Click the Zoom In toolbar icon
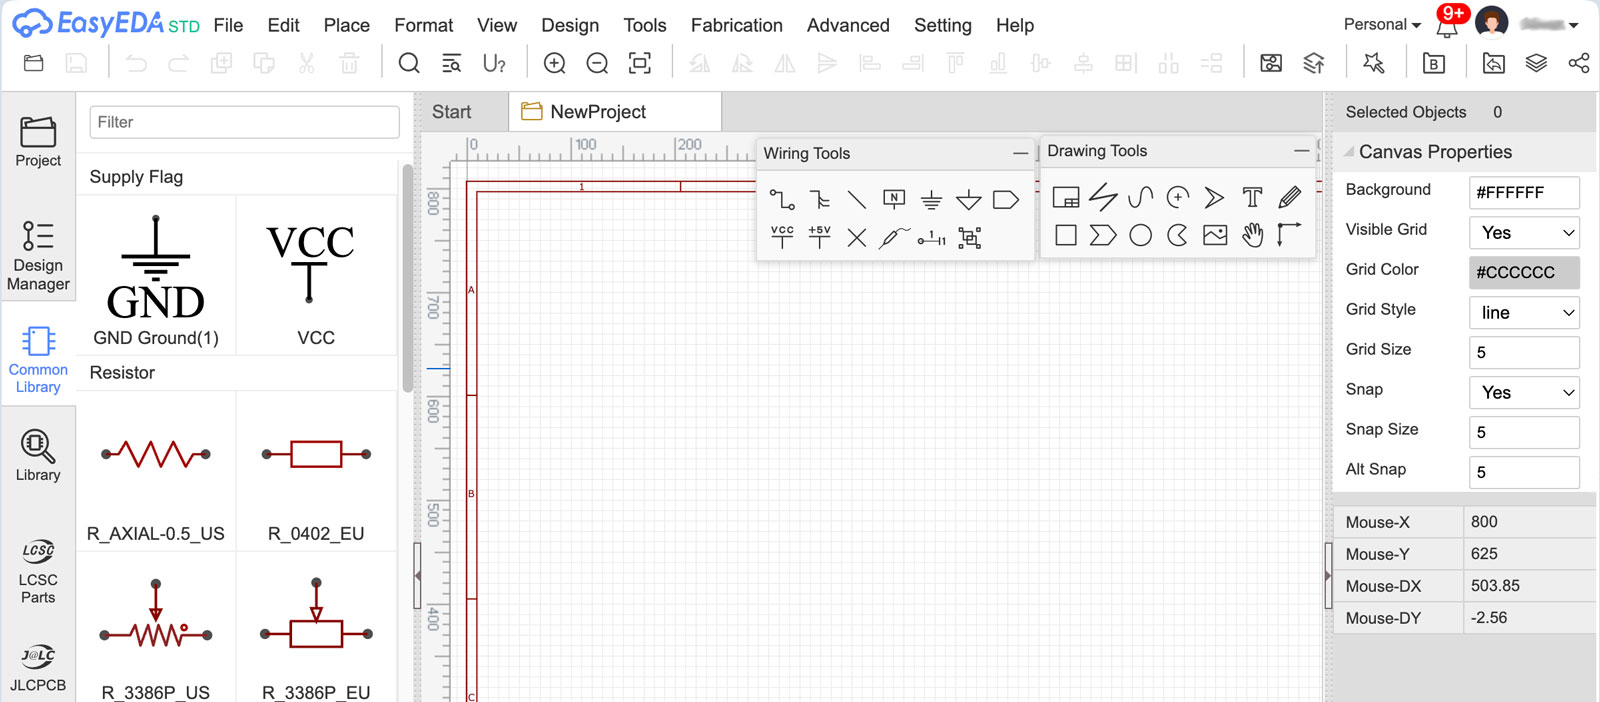This screenshot has height=702, width=1600. click(554, 64)
